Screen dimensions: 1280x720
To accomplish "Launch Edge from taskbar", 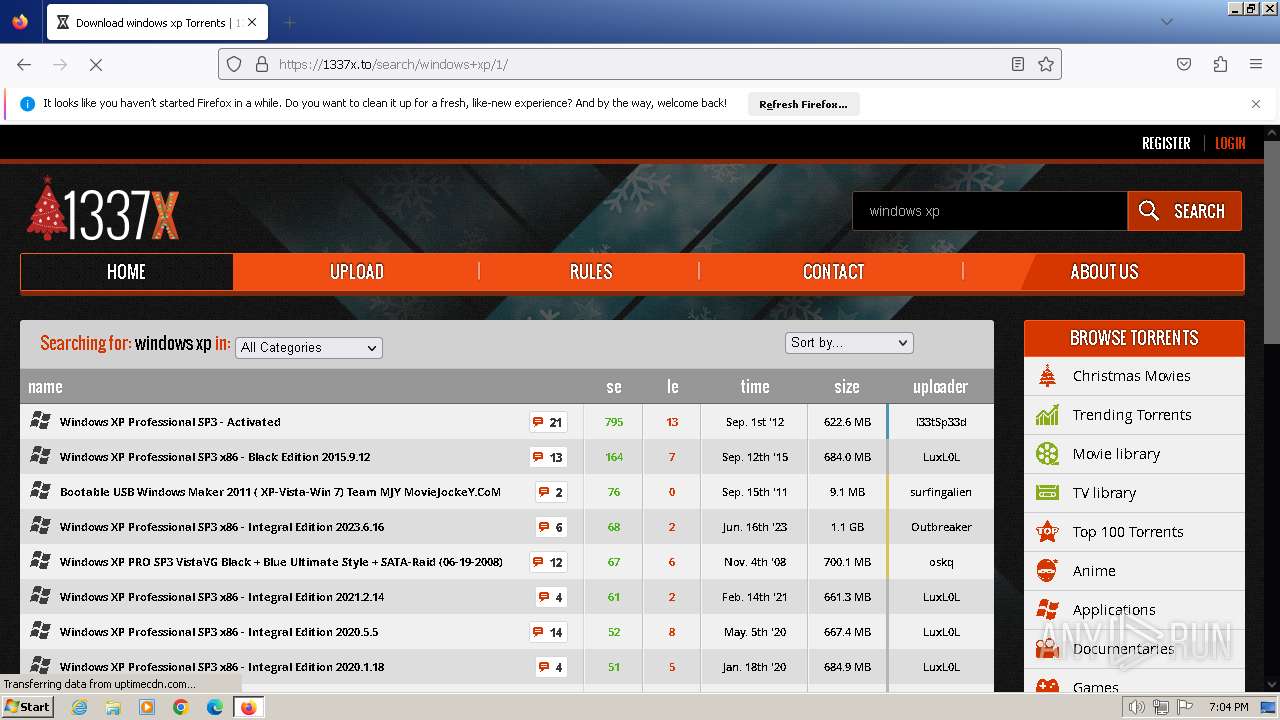I will (215, 707).
